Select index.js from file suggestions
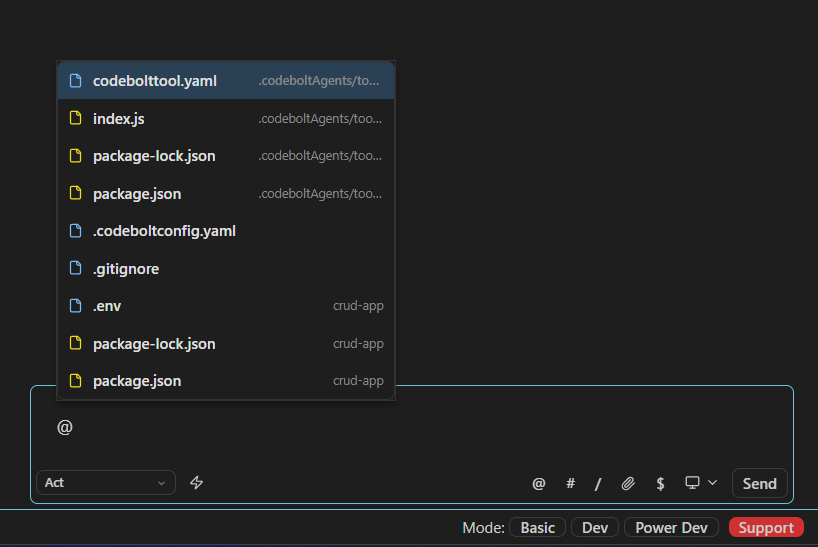 tap(226, 118)
